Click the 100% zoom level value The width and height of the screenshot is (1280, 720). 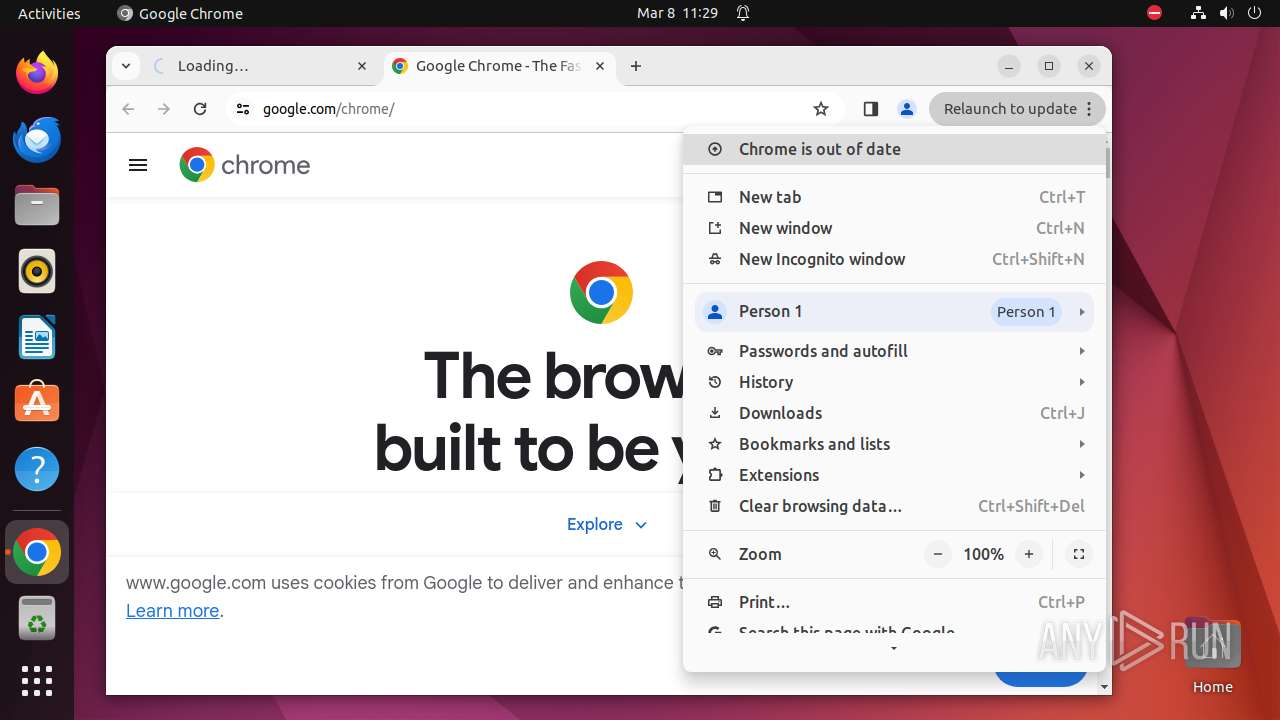coord(983,554)
